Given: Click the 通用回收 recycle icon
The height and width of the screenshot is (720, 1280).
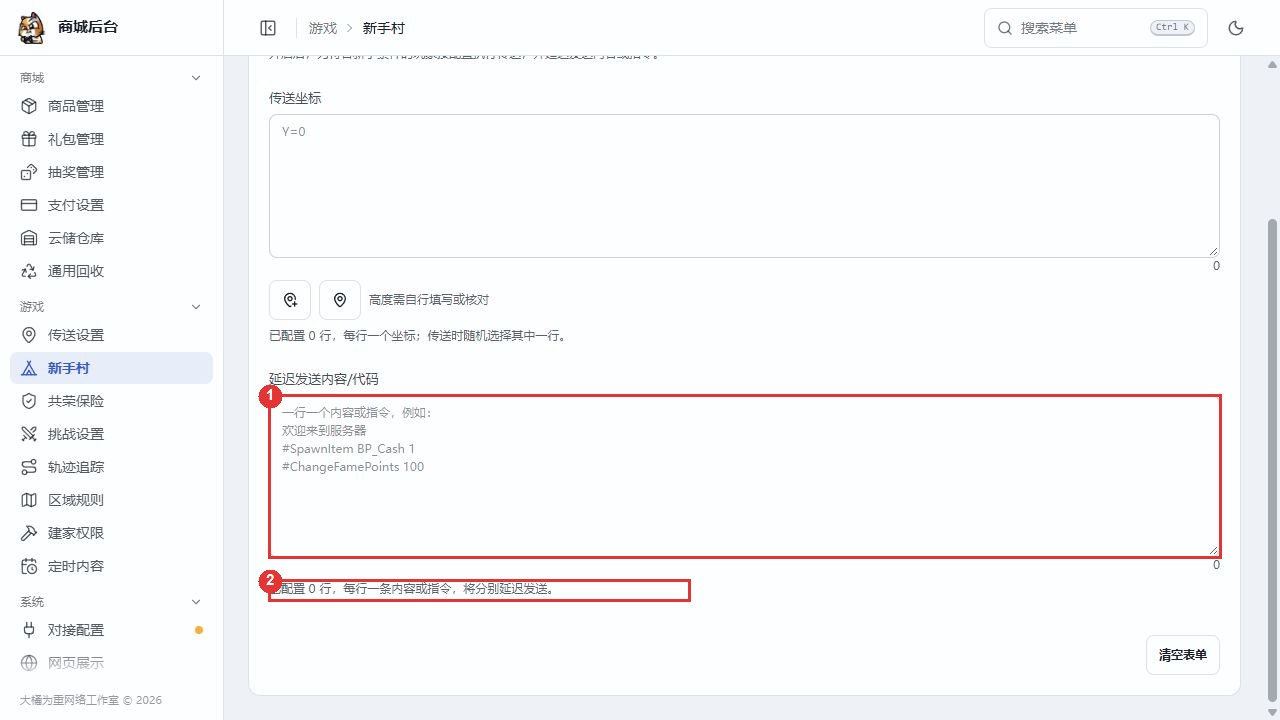Looking at the screenshot, I should 29,271.
